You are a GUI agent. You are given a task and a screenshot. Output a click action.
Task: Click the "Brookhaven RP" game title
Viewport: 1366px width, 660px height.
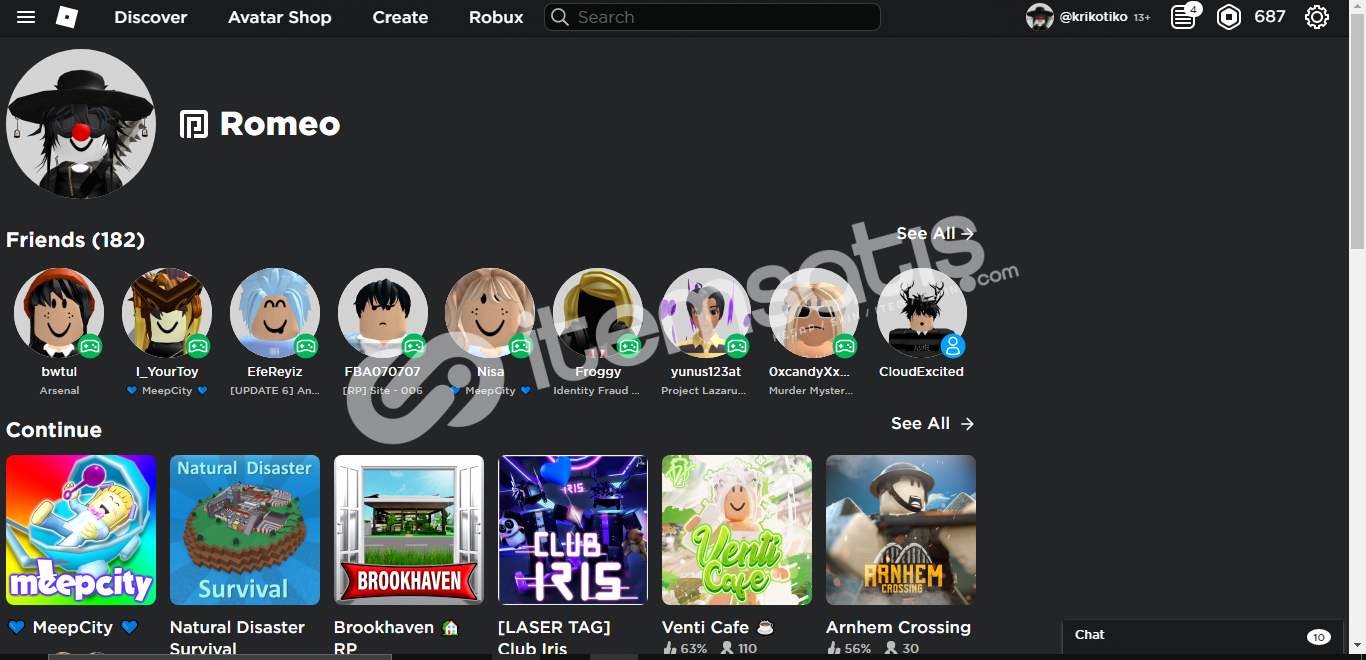click(x=396, y=638)
